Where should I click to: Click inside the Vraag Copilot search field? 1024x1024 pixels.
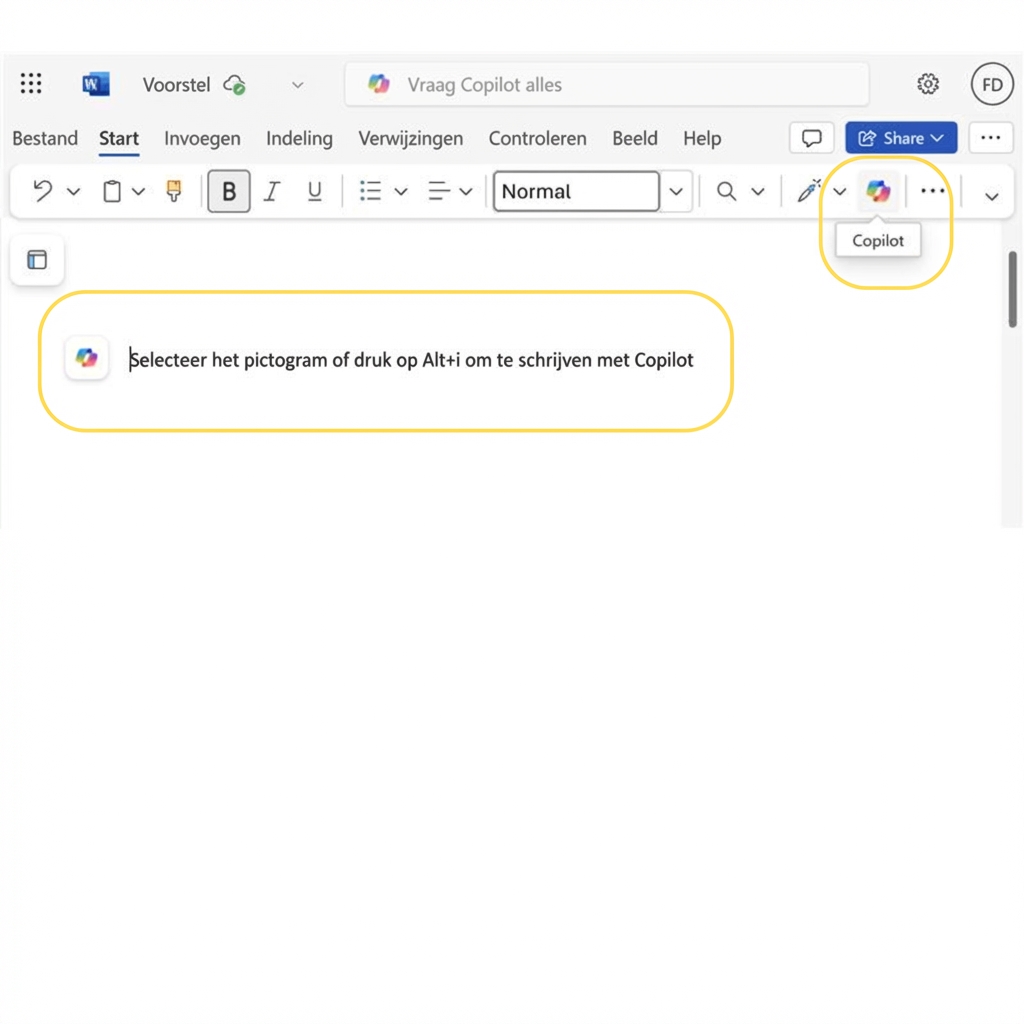(606, 84)
